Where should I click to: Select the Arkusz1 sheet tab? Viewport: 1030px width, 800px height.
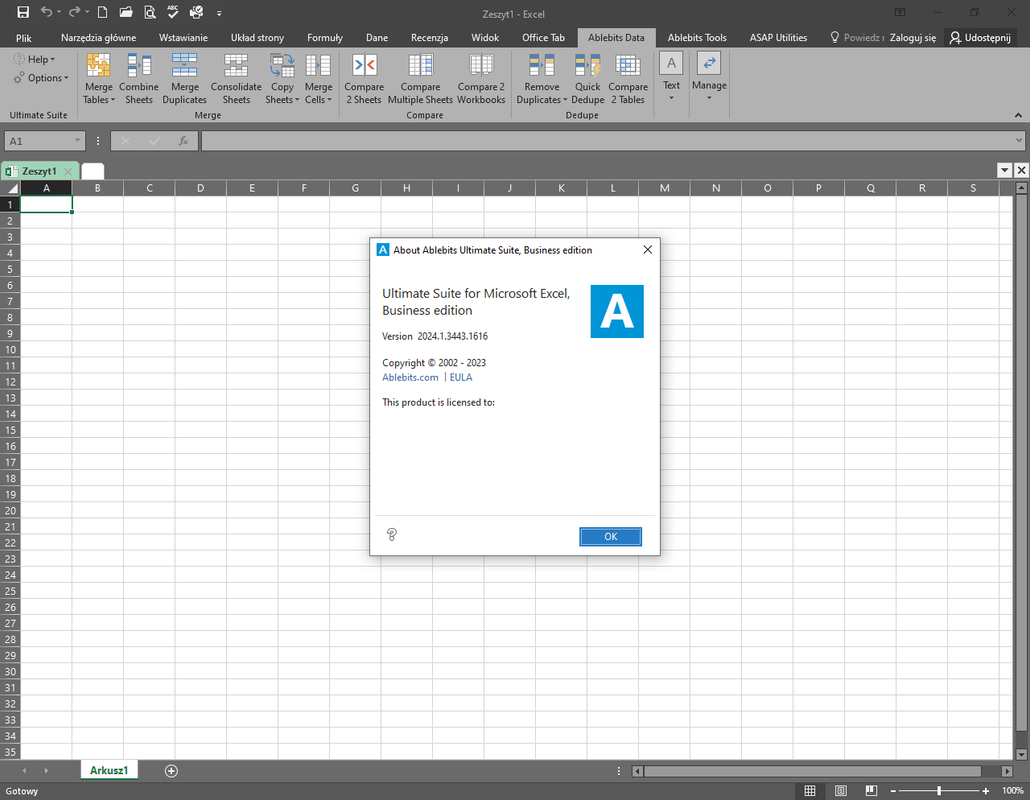tap(109, 770)
